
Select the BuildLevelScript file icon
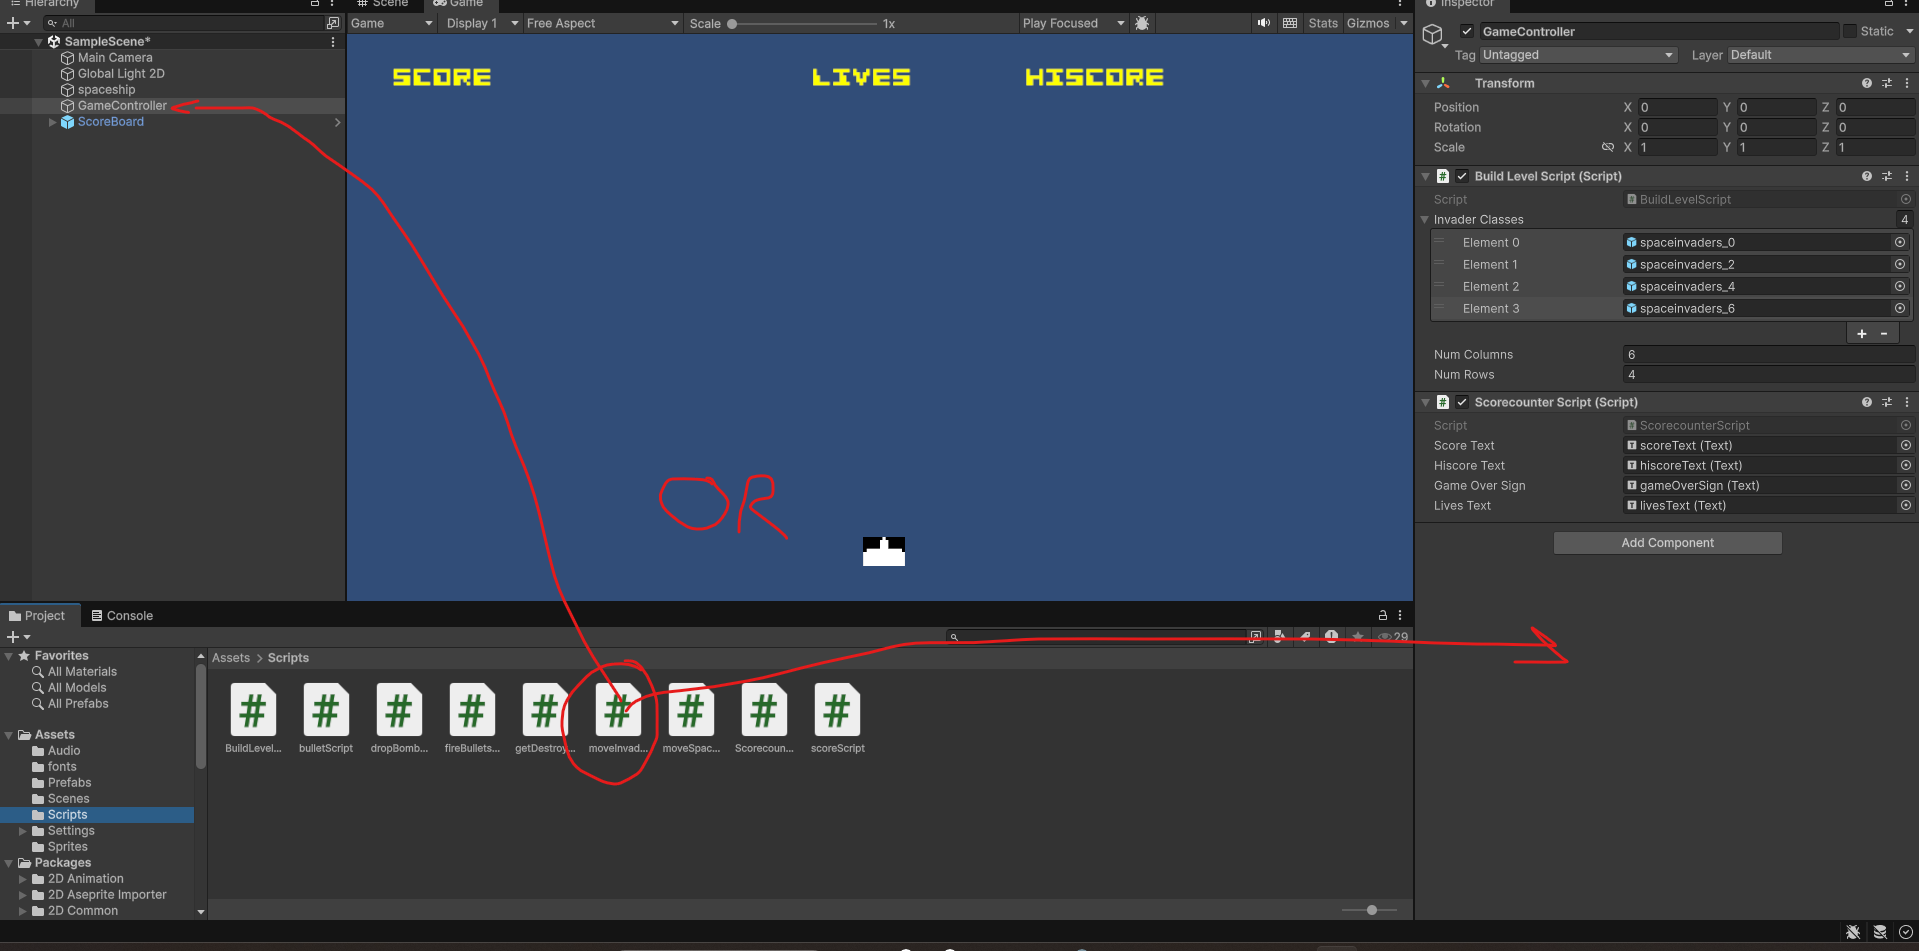[253, 711]
